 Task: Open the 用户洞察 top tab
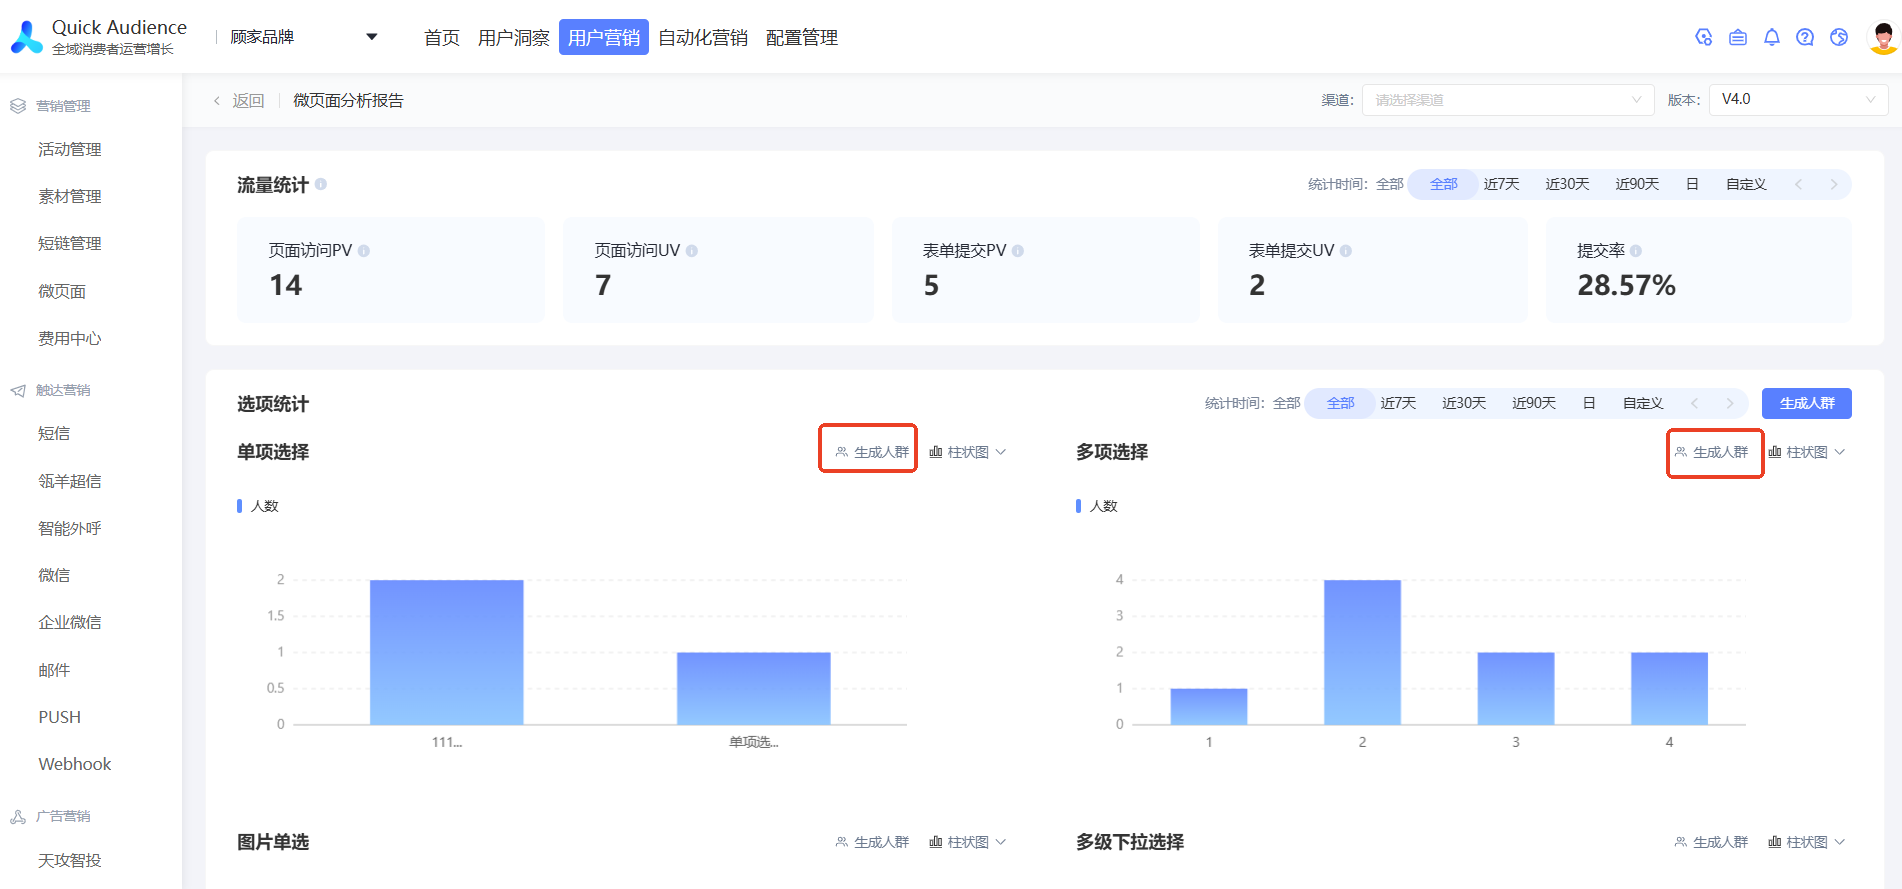point(513,37)
